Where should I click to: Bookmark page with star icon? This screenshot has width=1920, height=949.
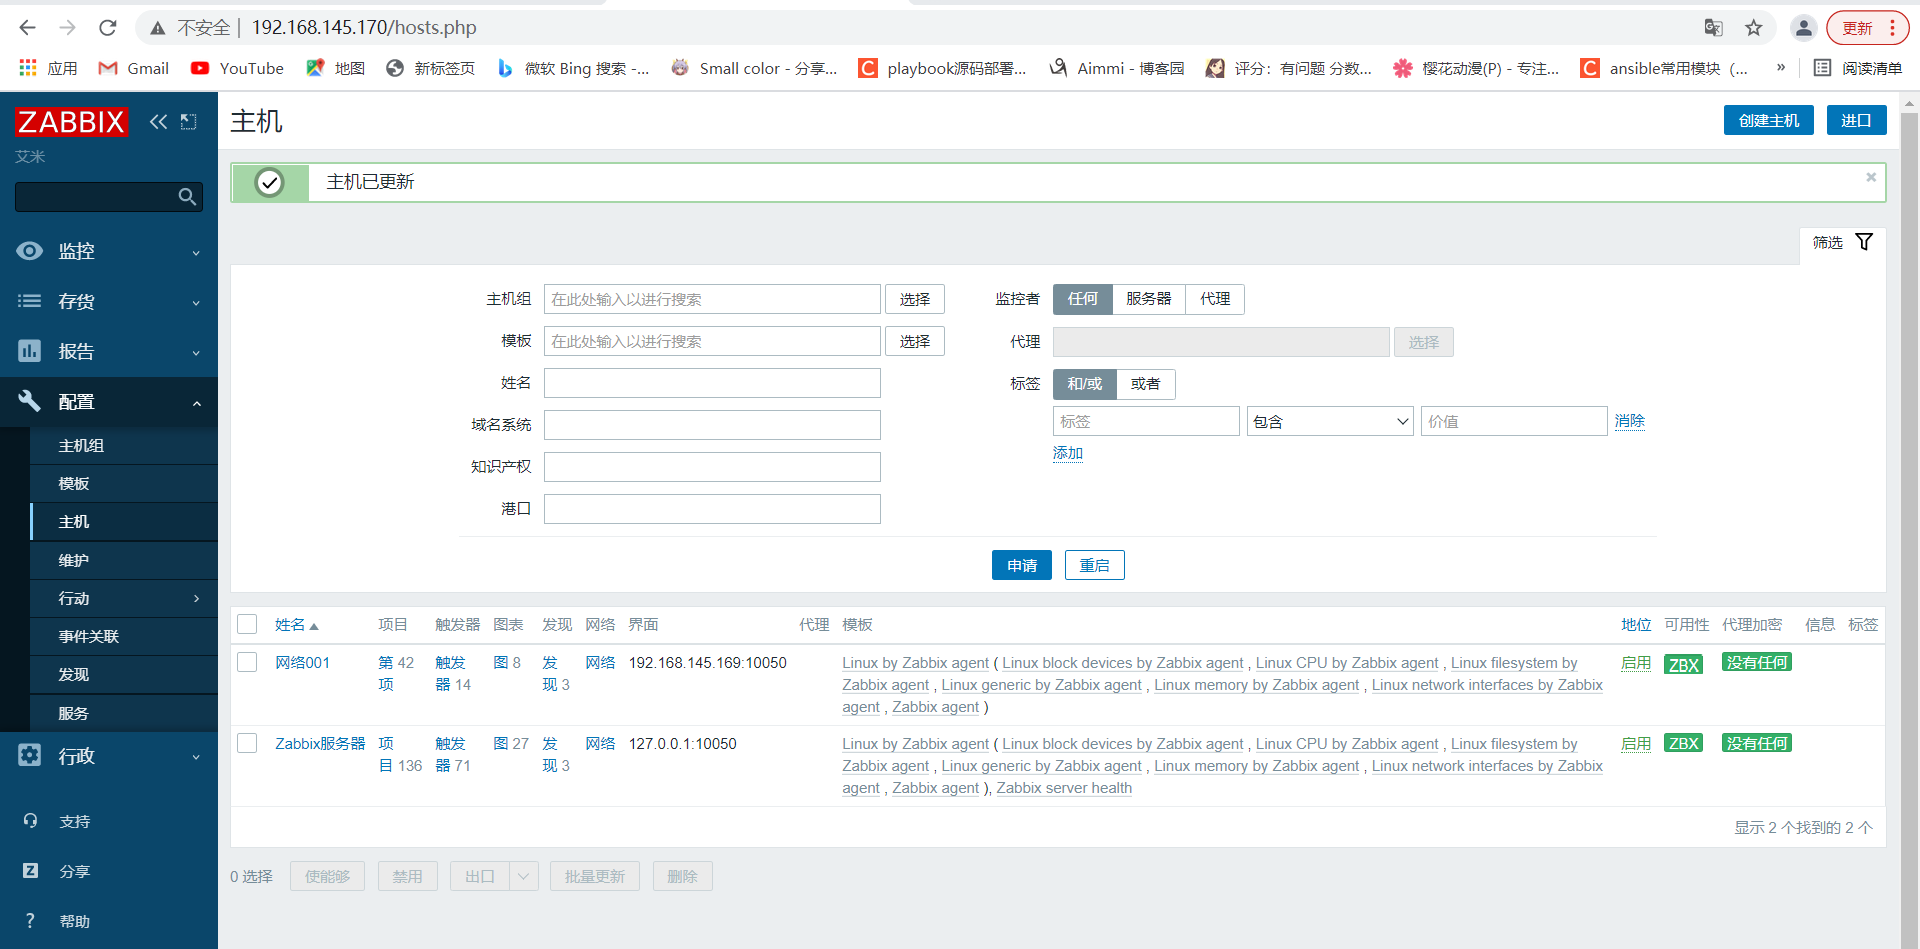click(x=1754, y=27)
